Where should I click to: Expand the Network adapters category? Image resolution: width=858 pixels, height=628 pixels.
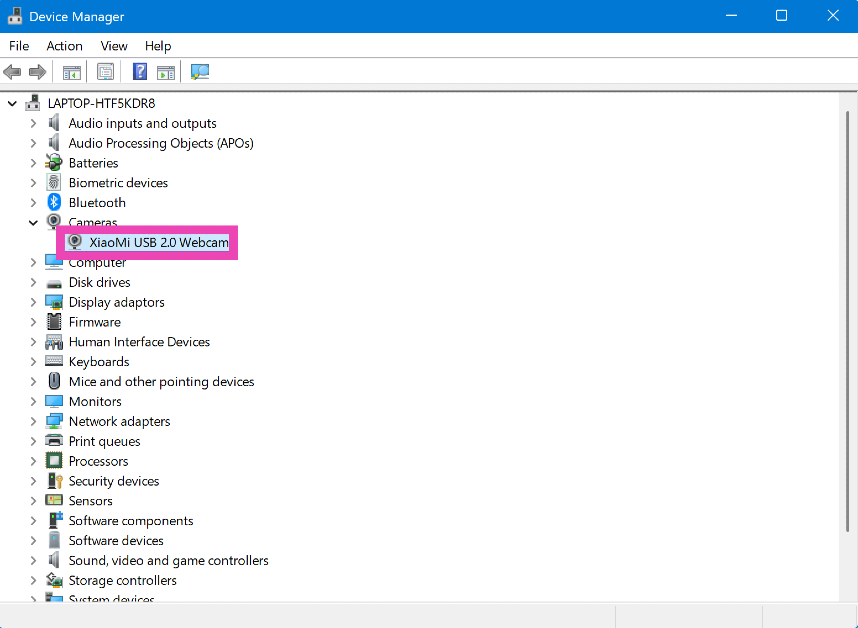point(33,421)
